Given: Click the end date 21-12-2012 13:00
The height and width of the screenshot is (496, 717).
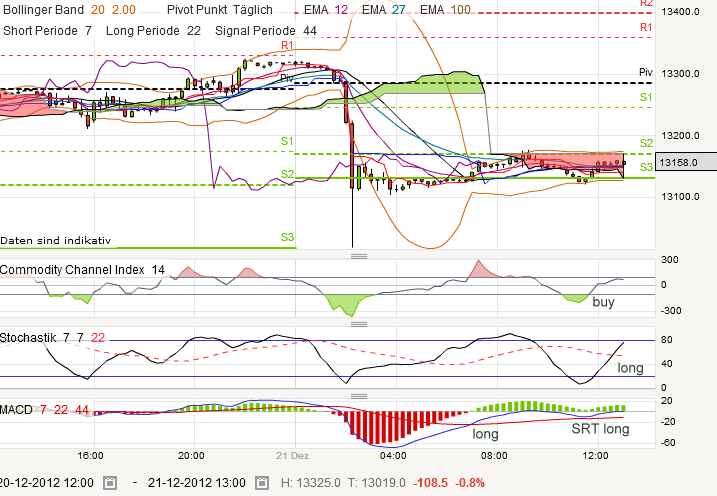Looking at the screenshot, I should 197,483.
